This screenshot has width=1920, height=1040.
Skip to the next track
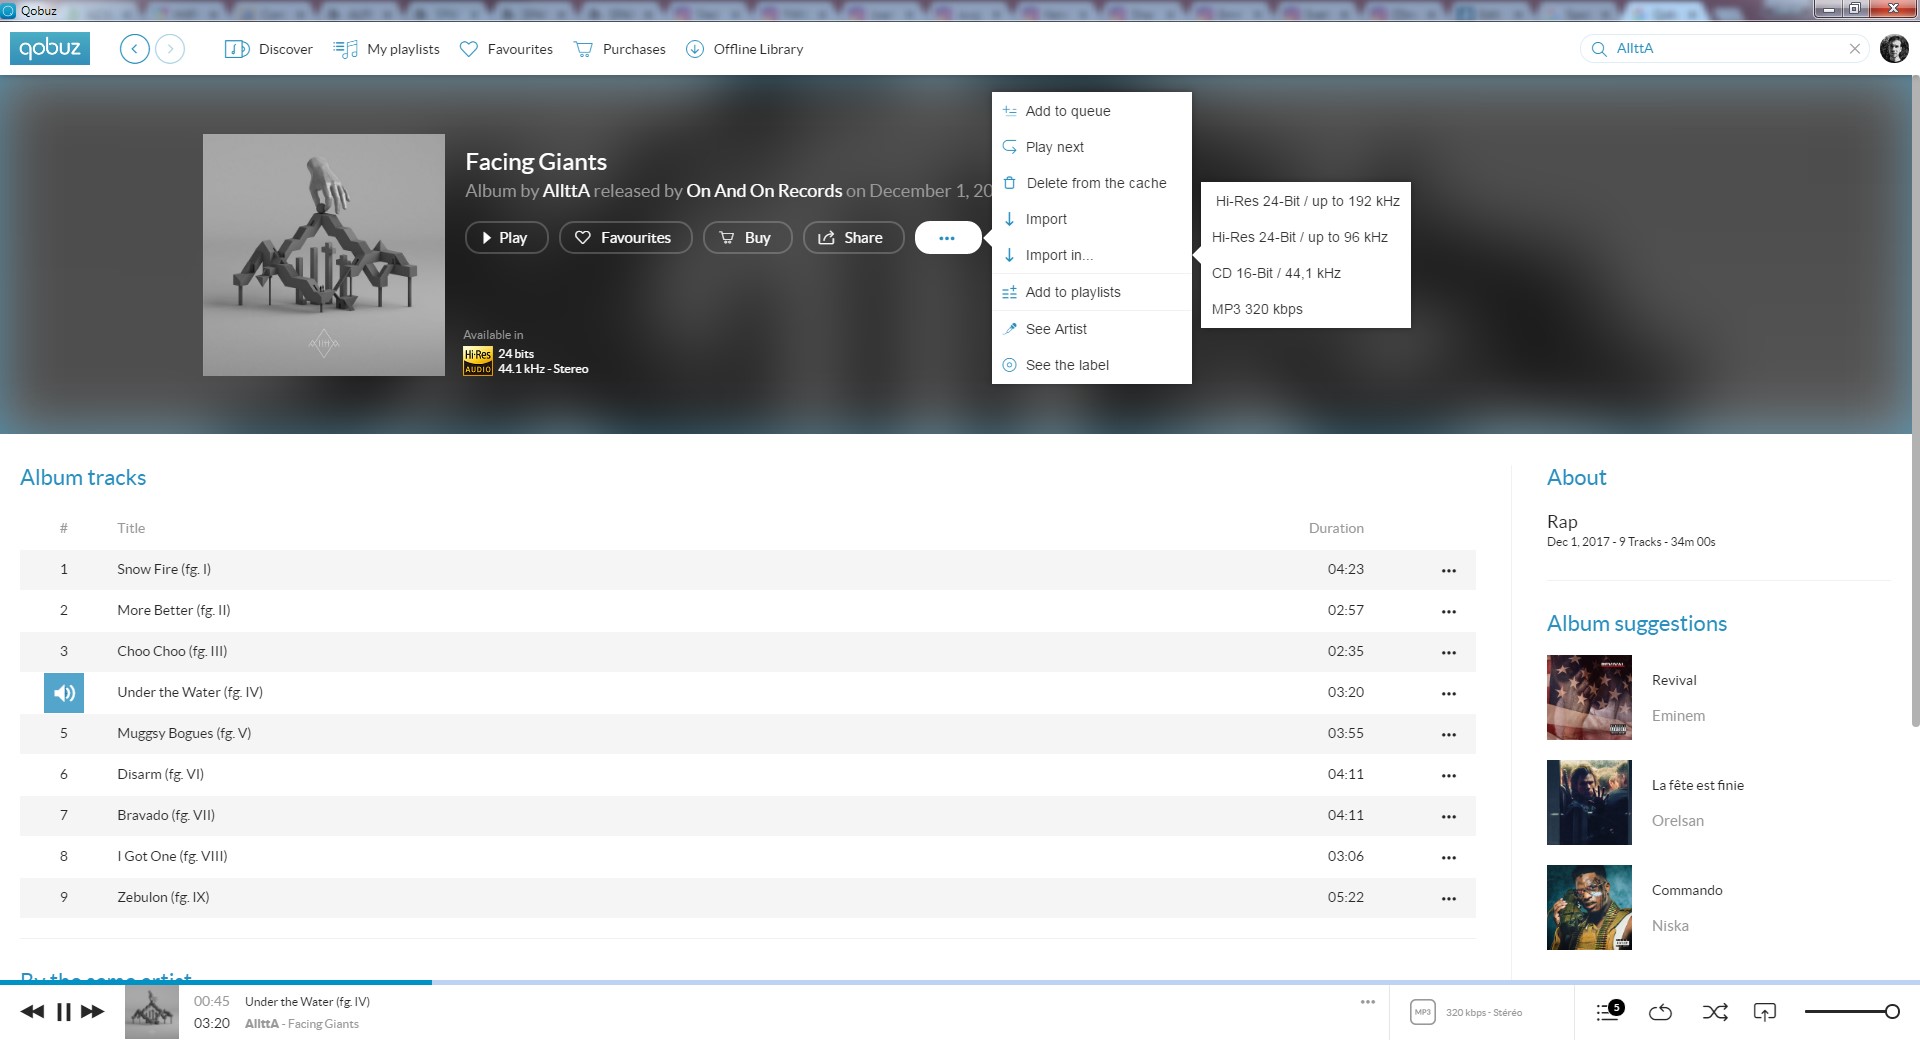(x=93, y=1011)
